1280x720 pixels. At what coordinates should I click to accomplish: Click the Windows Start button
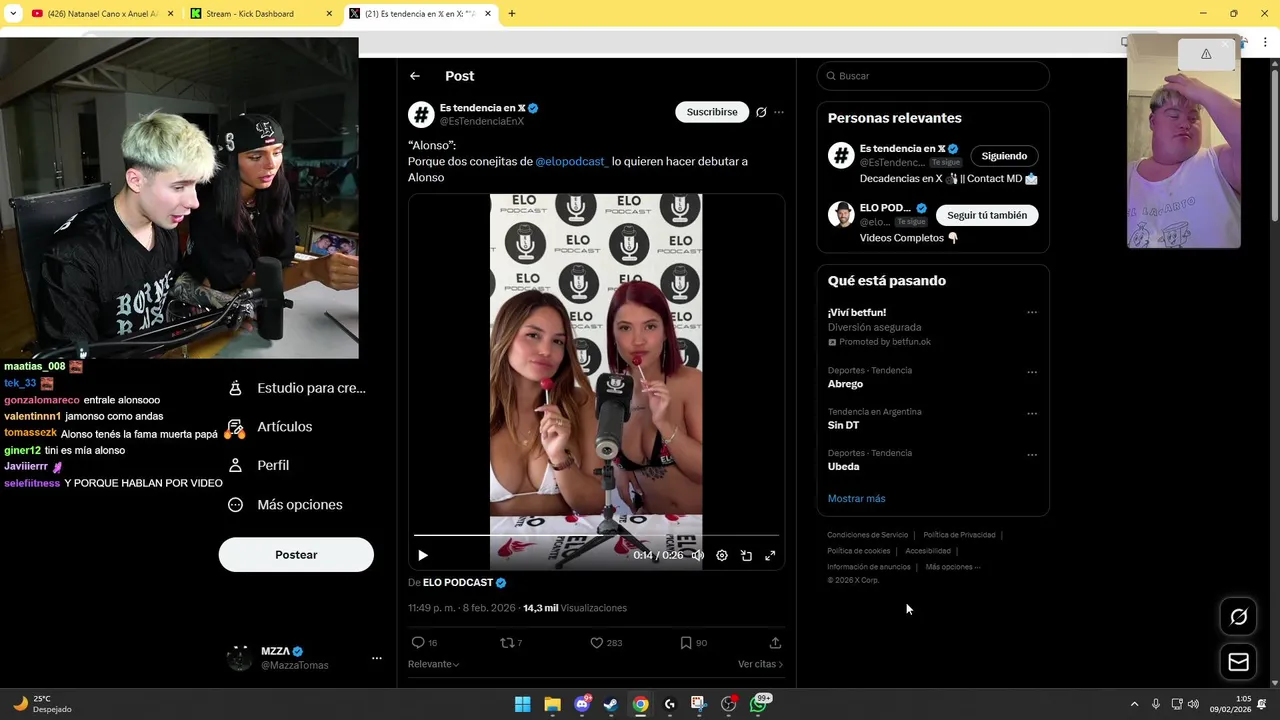click(x=522, y=704)
